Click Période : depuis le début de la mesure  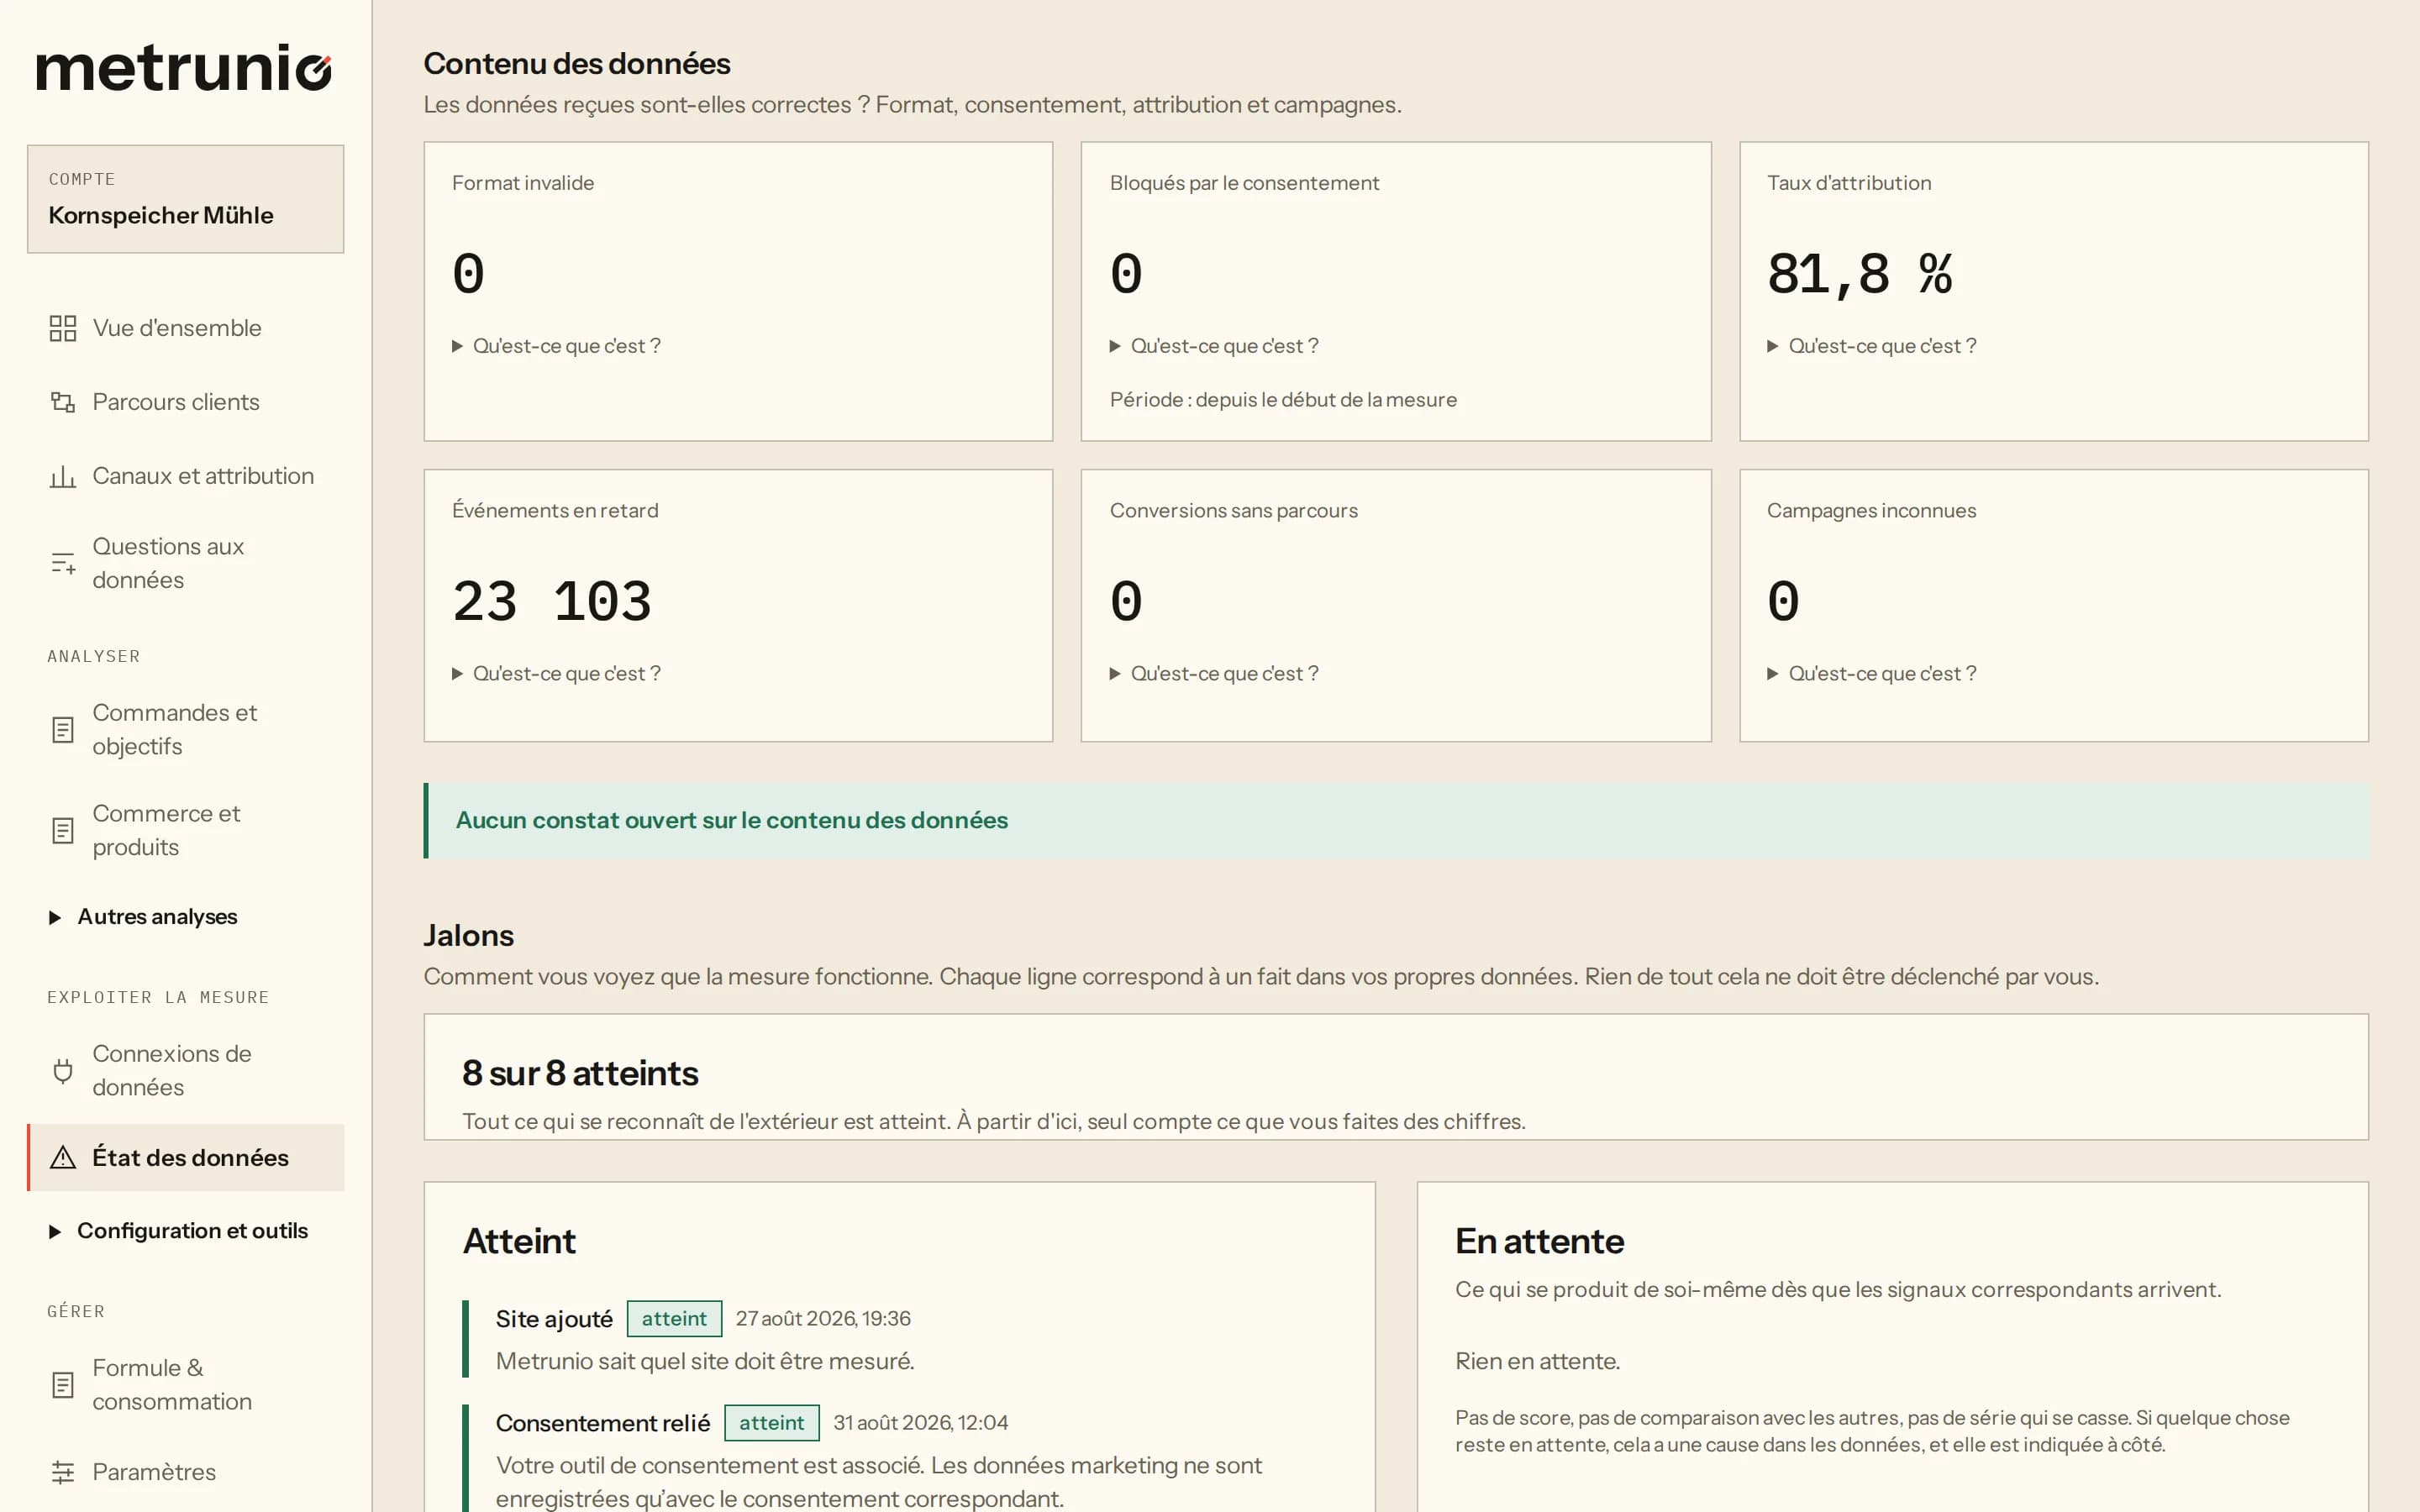point(1283,400)
